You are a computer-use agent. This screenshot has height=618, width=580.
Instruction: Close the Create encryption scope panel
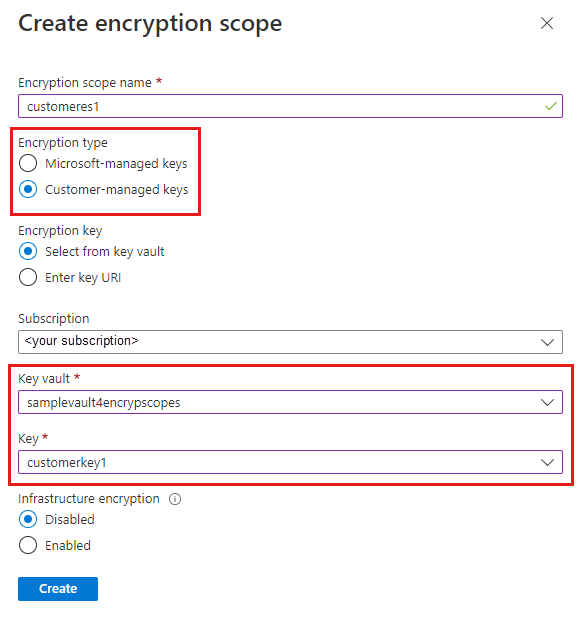coord(547,23)
